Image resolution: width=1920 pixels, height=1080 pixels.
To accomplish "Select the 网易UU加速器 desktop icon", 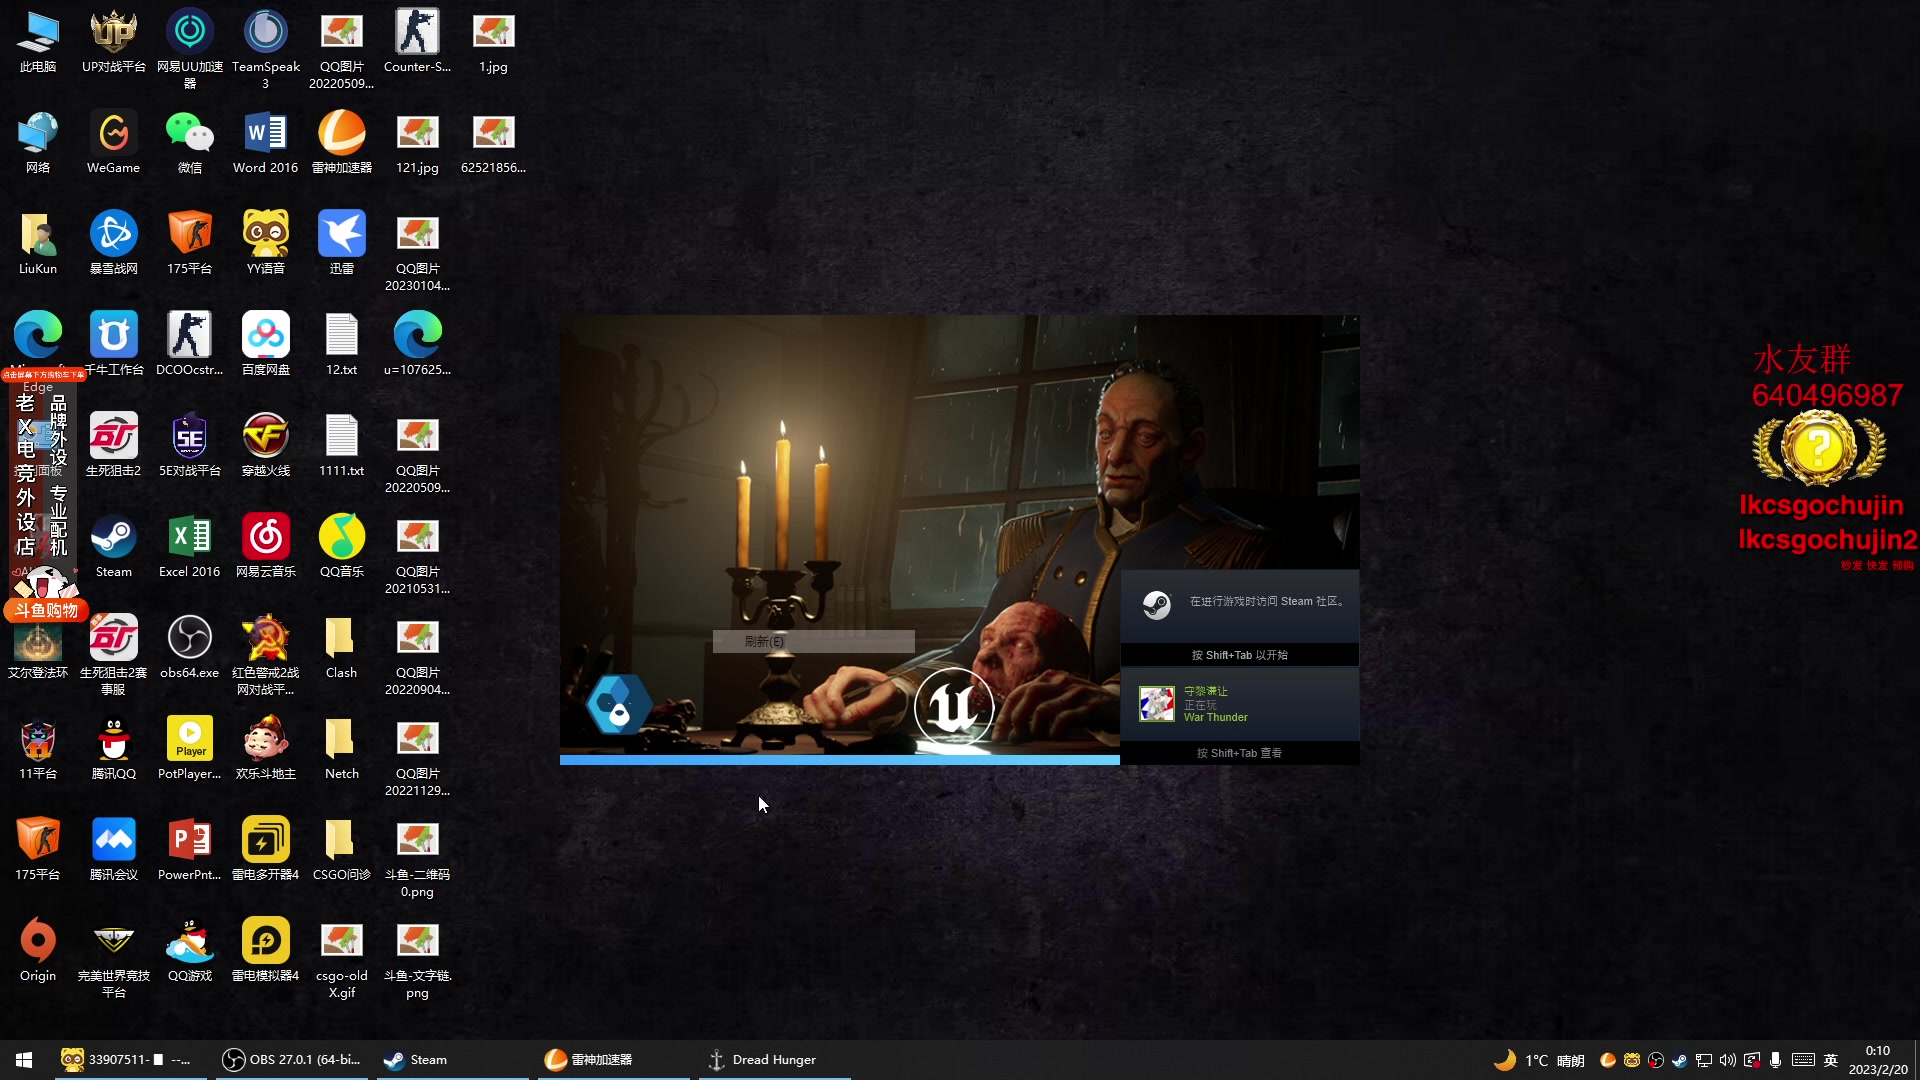I will (190, 49).
